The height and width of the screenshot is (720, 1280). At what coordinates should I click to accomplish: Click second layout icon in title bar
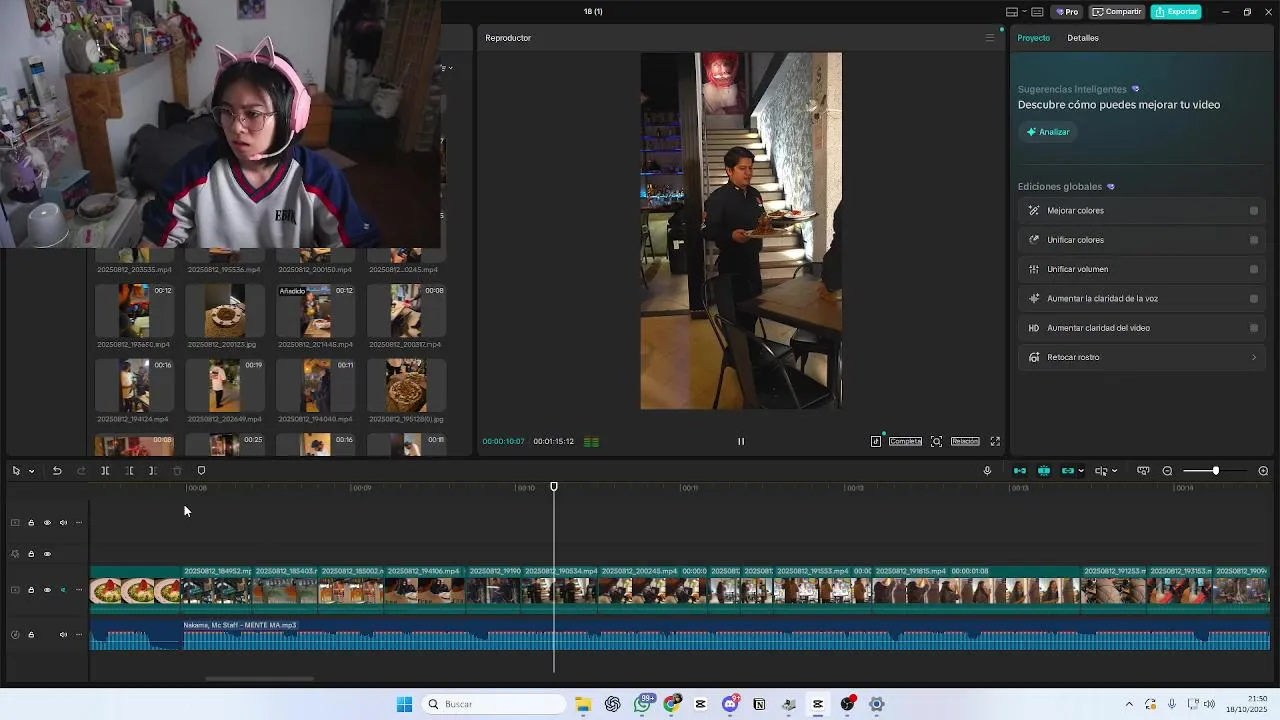tap(1037, 12)
